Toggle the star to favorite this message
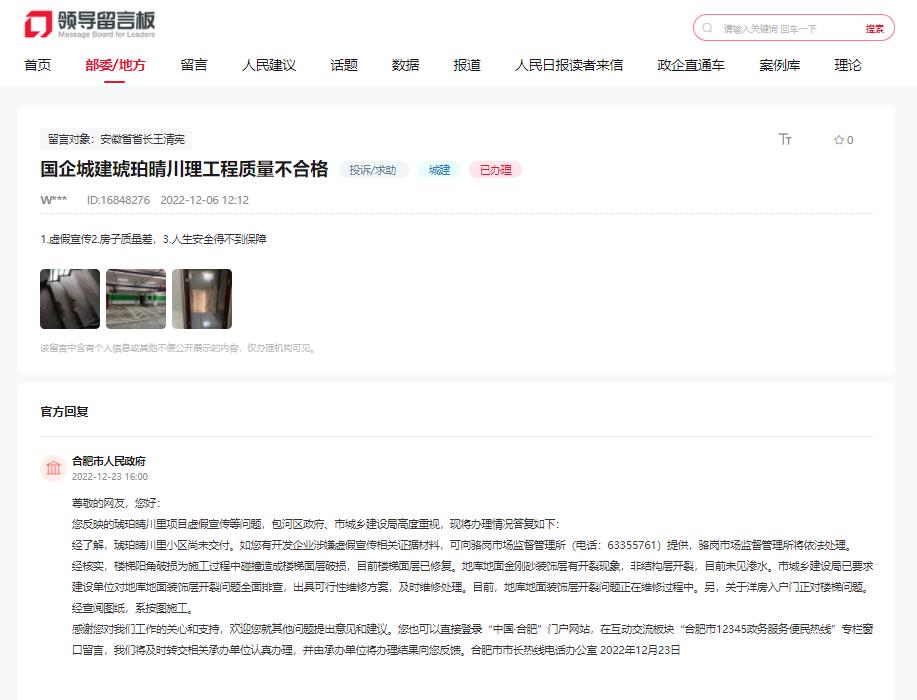Viewport: 917px width, 700px height. (837, 141)
